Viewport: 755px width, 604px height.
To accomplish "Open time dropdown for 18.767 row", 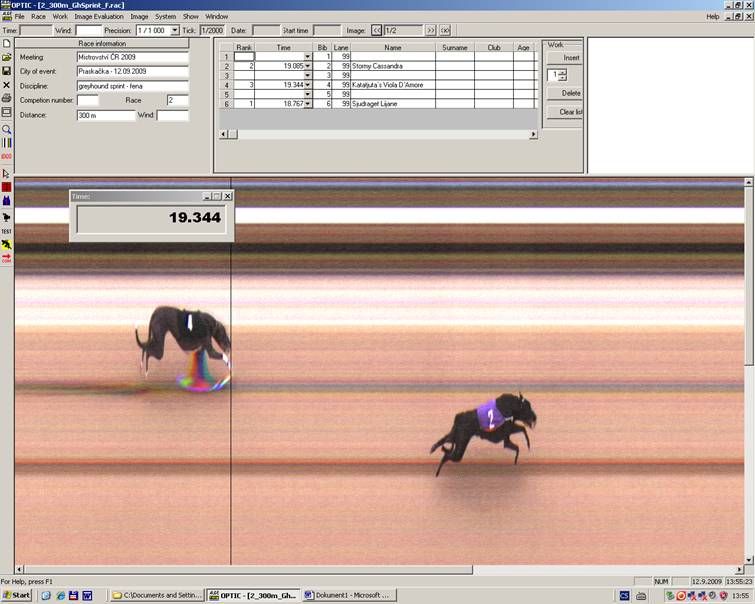I will (307, 104).
